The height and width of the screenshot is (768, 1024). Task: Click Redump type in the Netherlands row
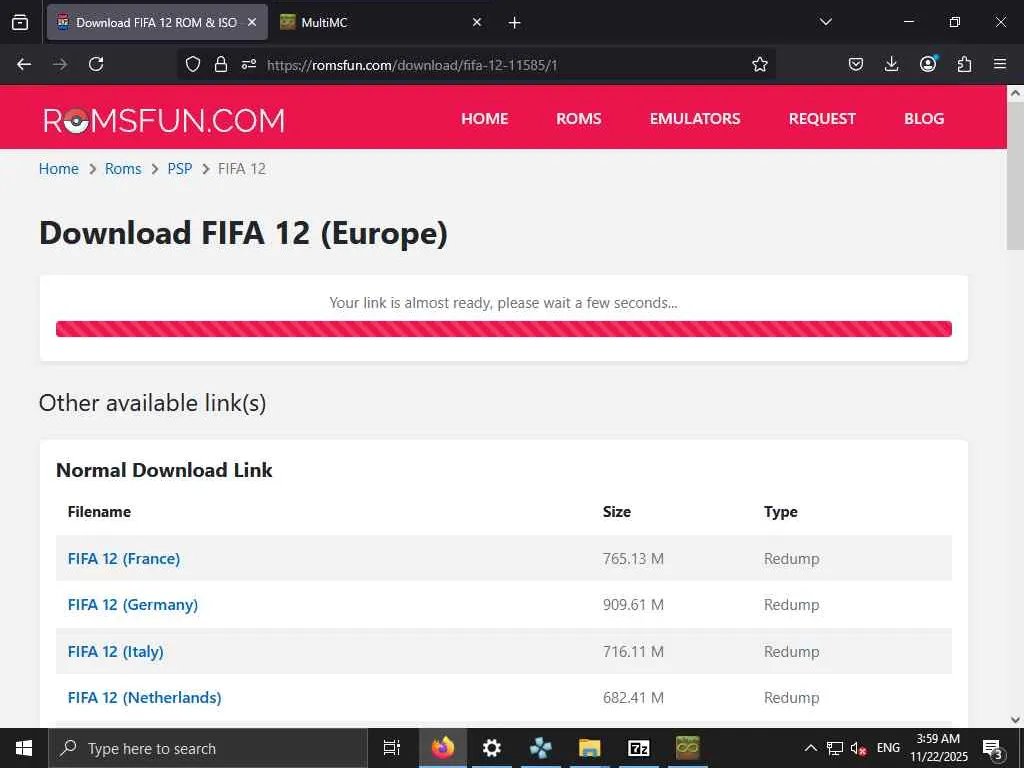click(792, 697)
